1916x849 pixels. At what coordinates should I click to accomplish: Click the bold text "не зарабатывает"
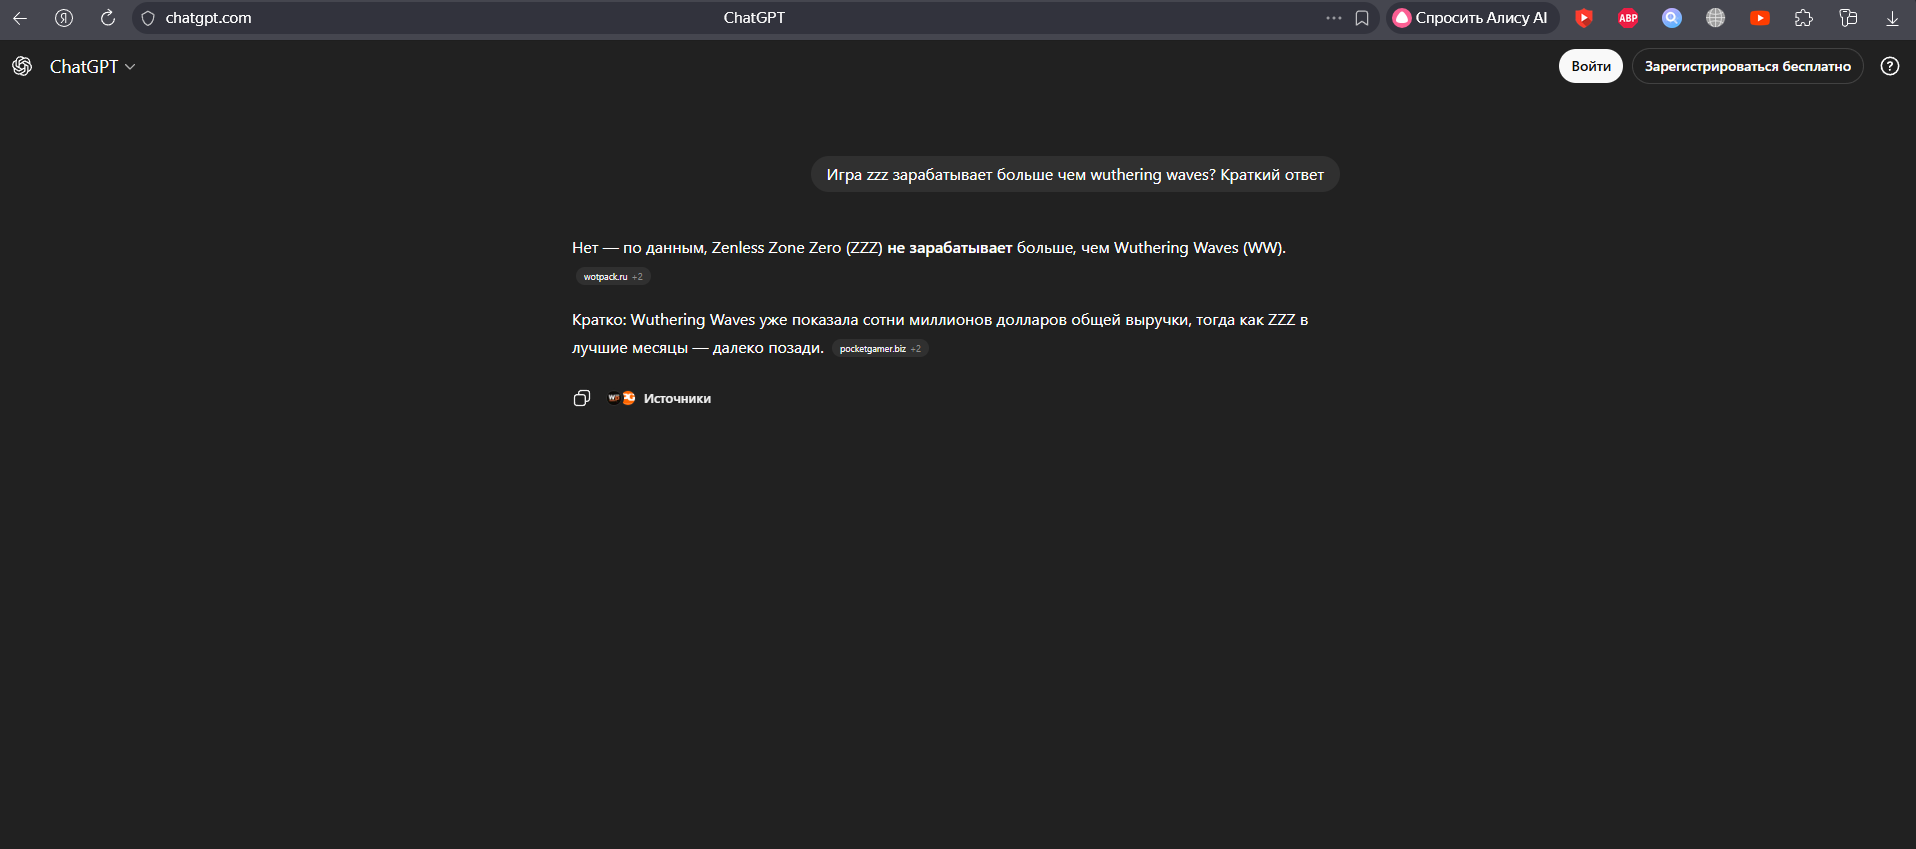[950, 248]
